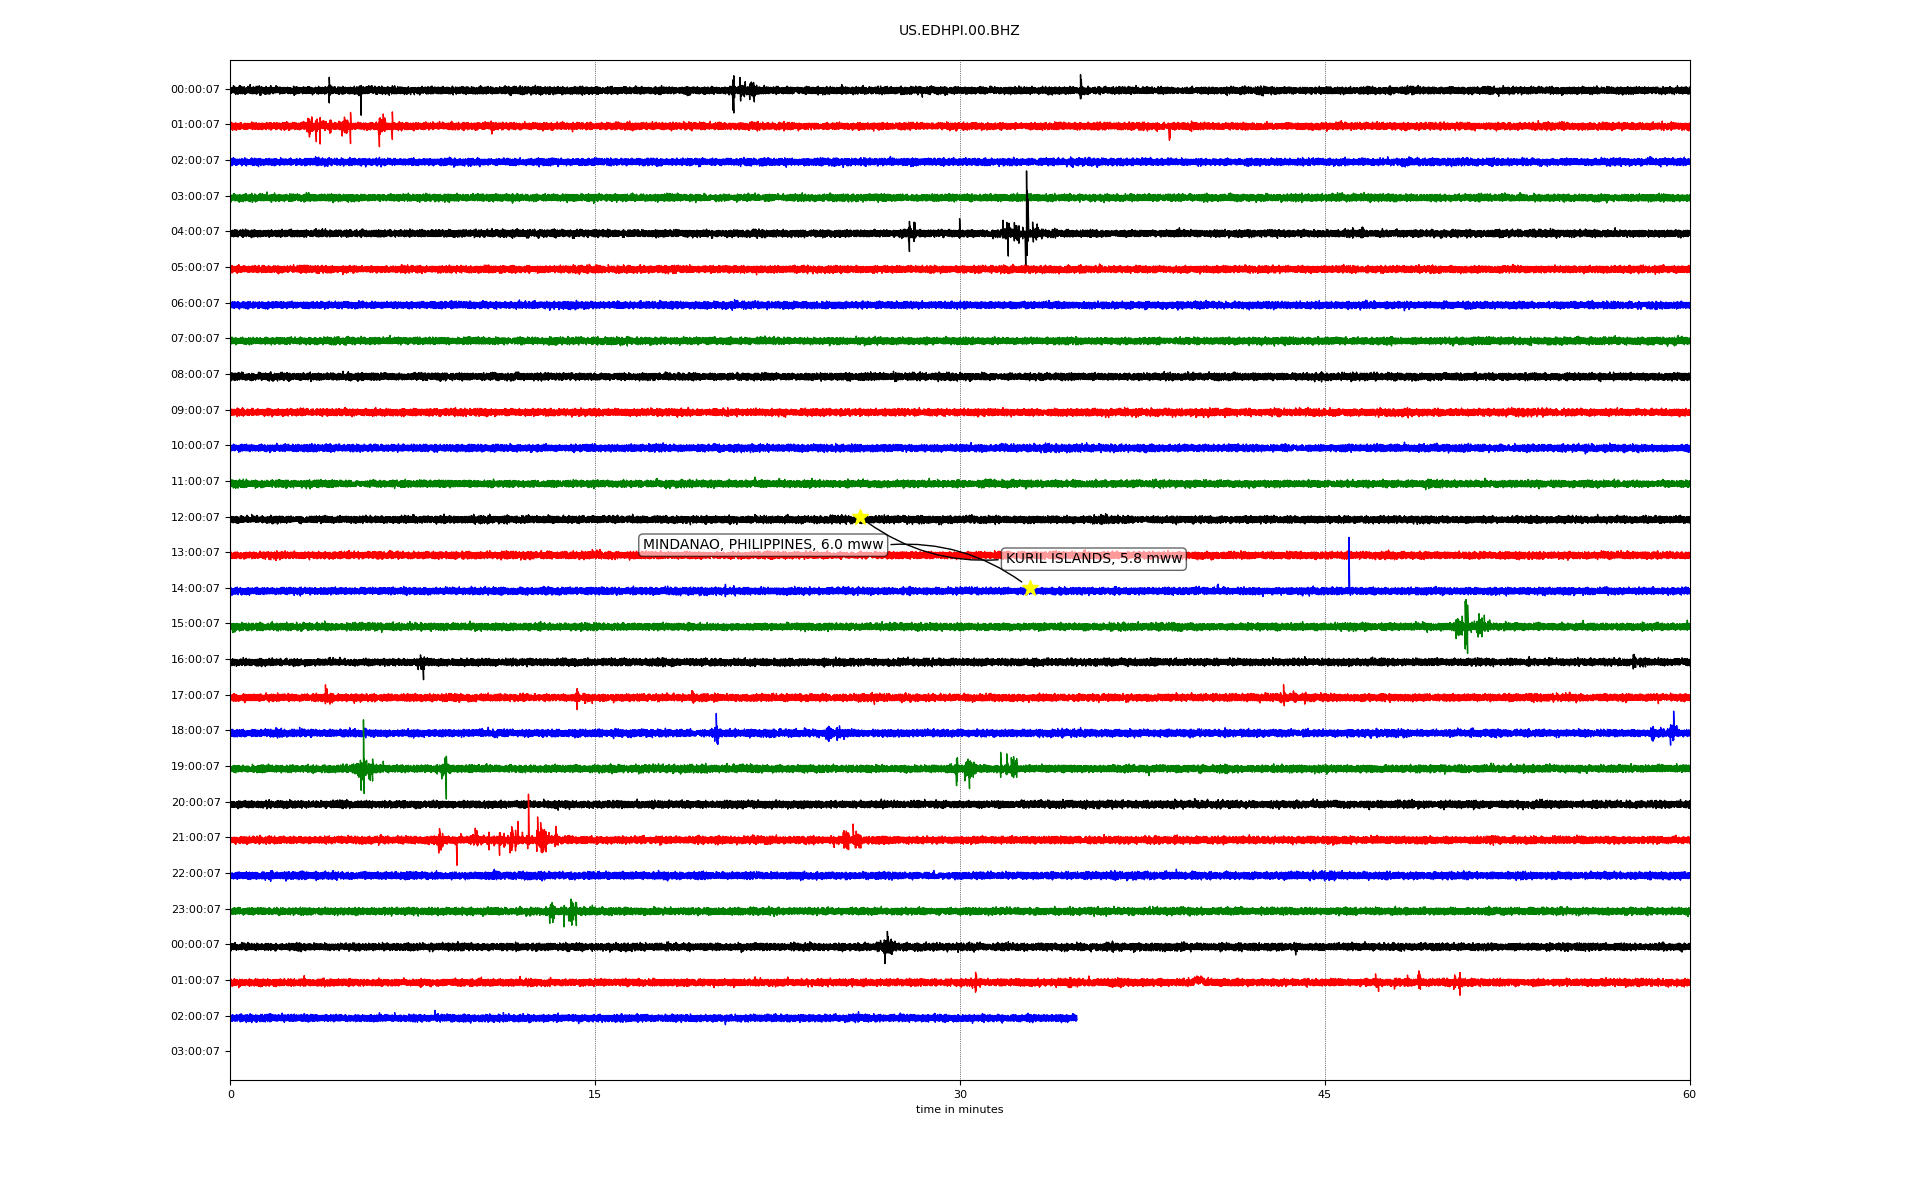Click the end of the last blue 02:00:07 trace
Image resolution: width=1920 pixels, height=1200 pixels.
1075,1018
